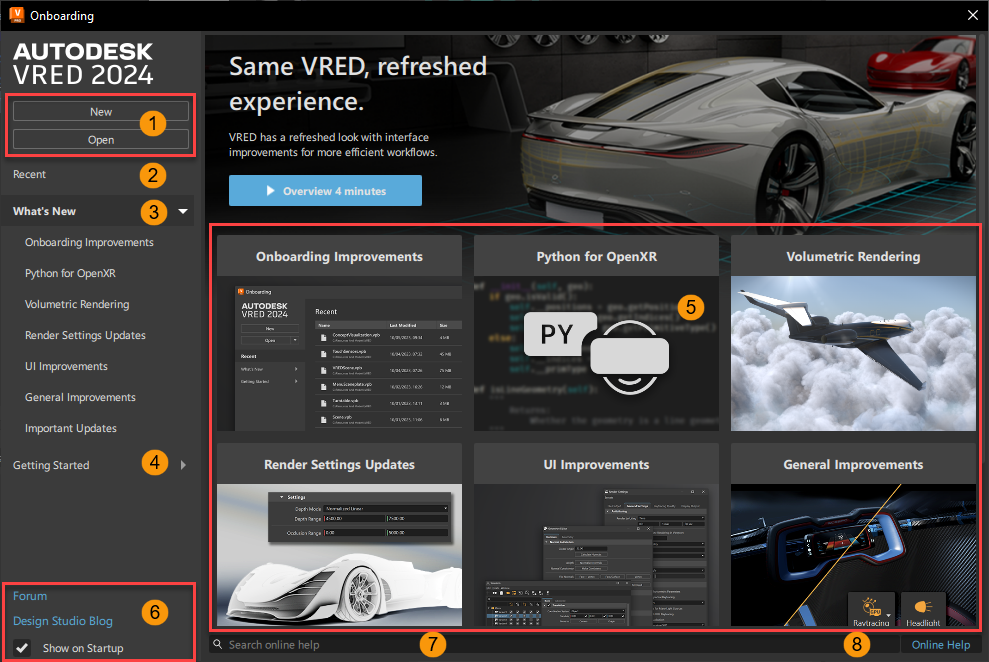This screenshot has width=989, height=662.
Task: Click the Python for OpenXR card title
Action: 597,256
